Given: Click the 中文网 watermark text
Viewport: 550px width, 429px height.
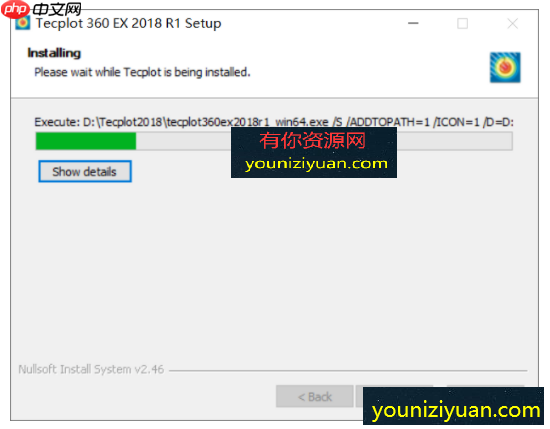Looking at the screenshot, I should tap(57, 9).
